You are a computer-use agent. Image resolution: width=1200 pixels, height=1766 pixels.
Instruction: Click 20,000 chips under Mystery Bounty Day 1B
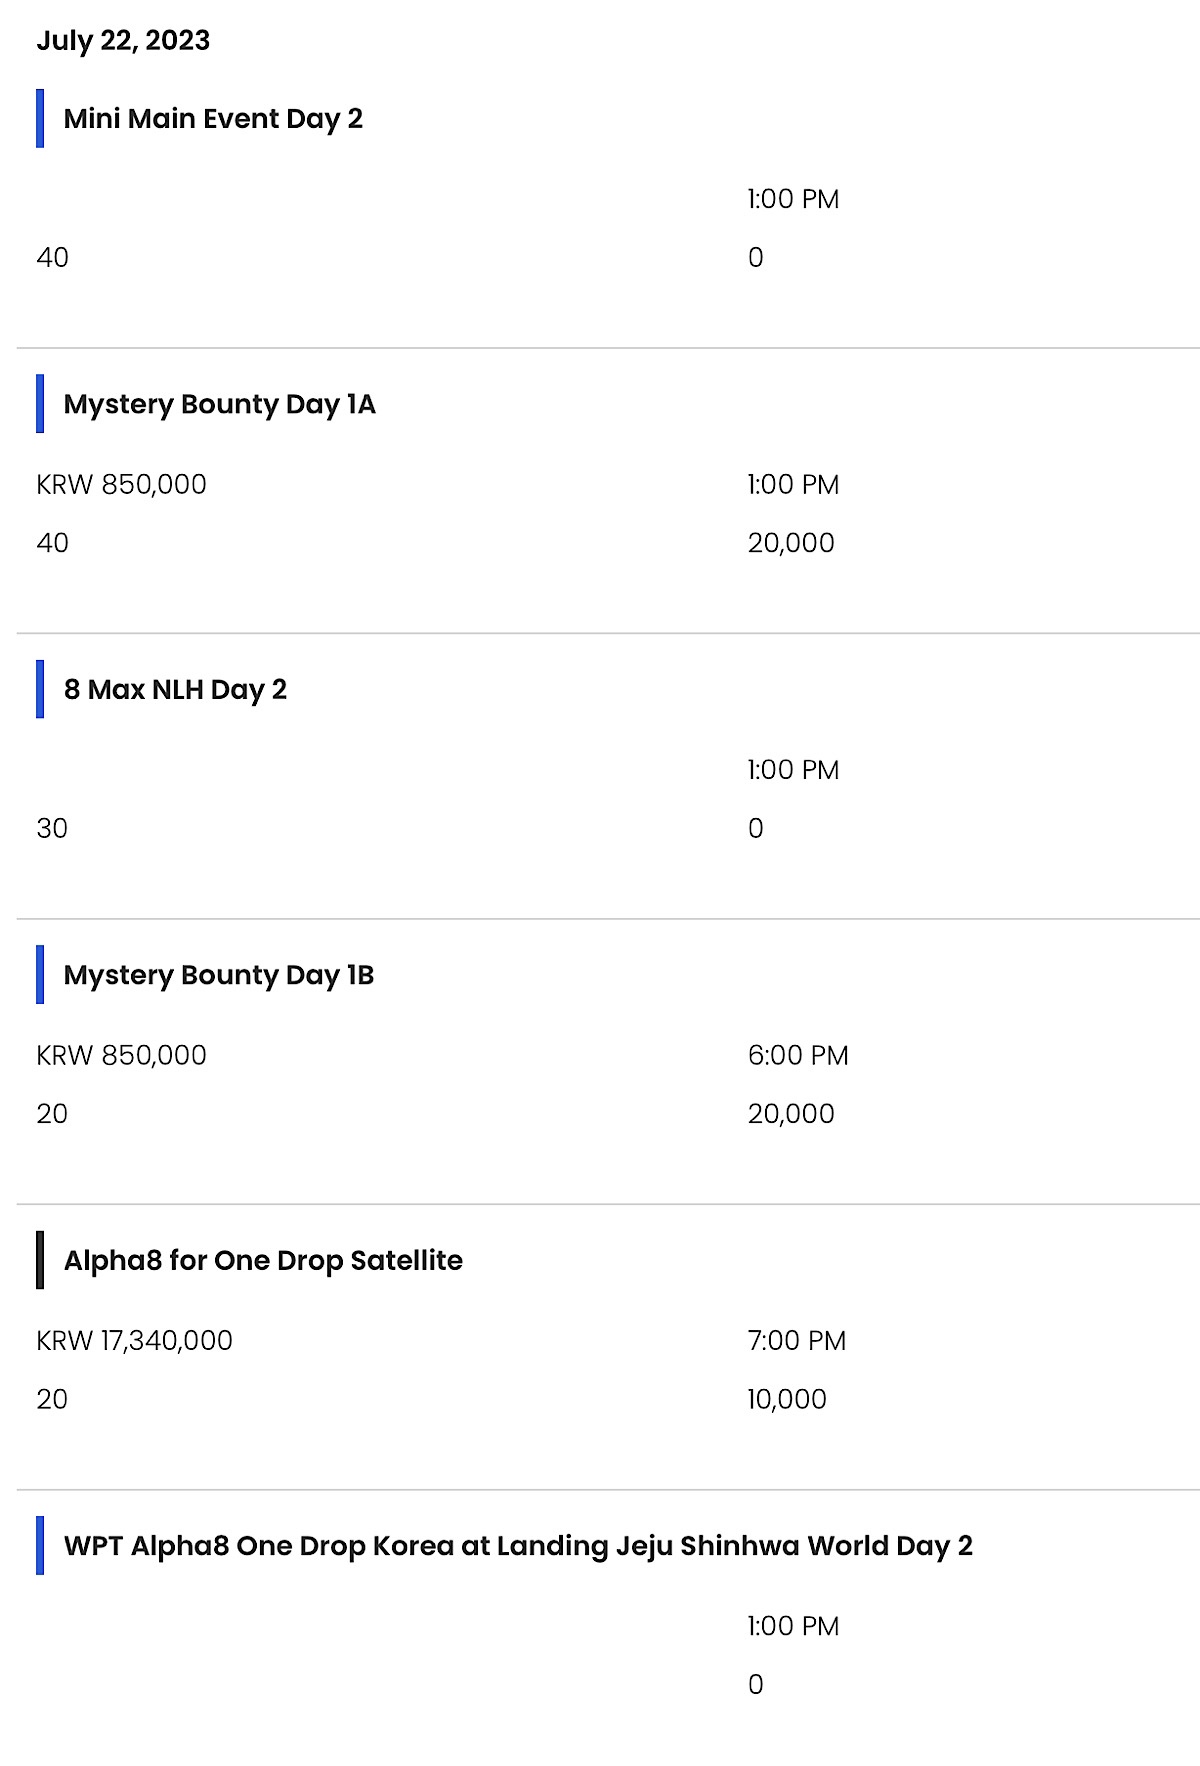791,1114
